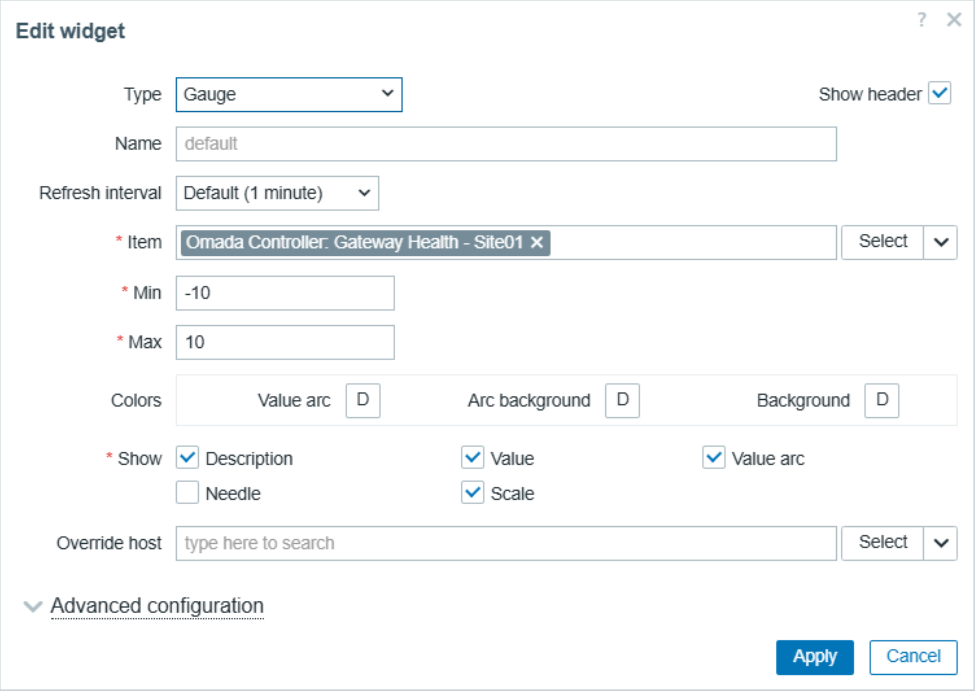975x691 pixels.
Task: Choose the Background color swatch
Action: [x=882, y=400]
